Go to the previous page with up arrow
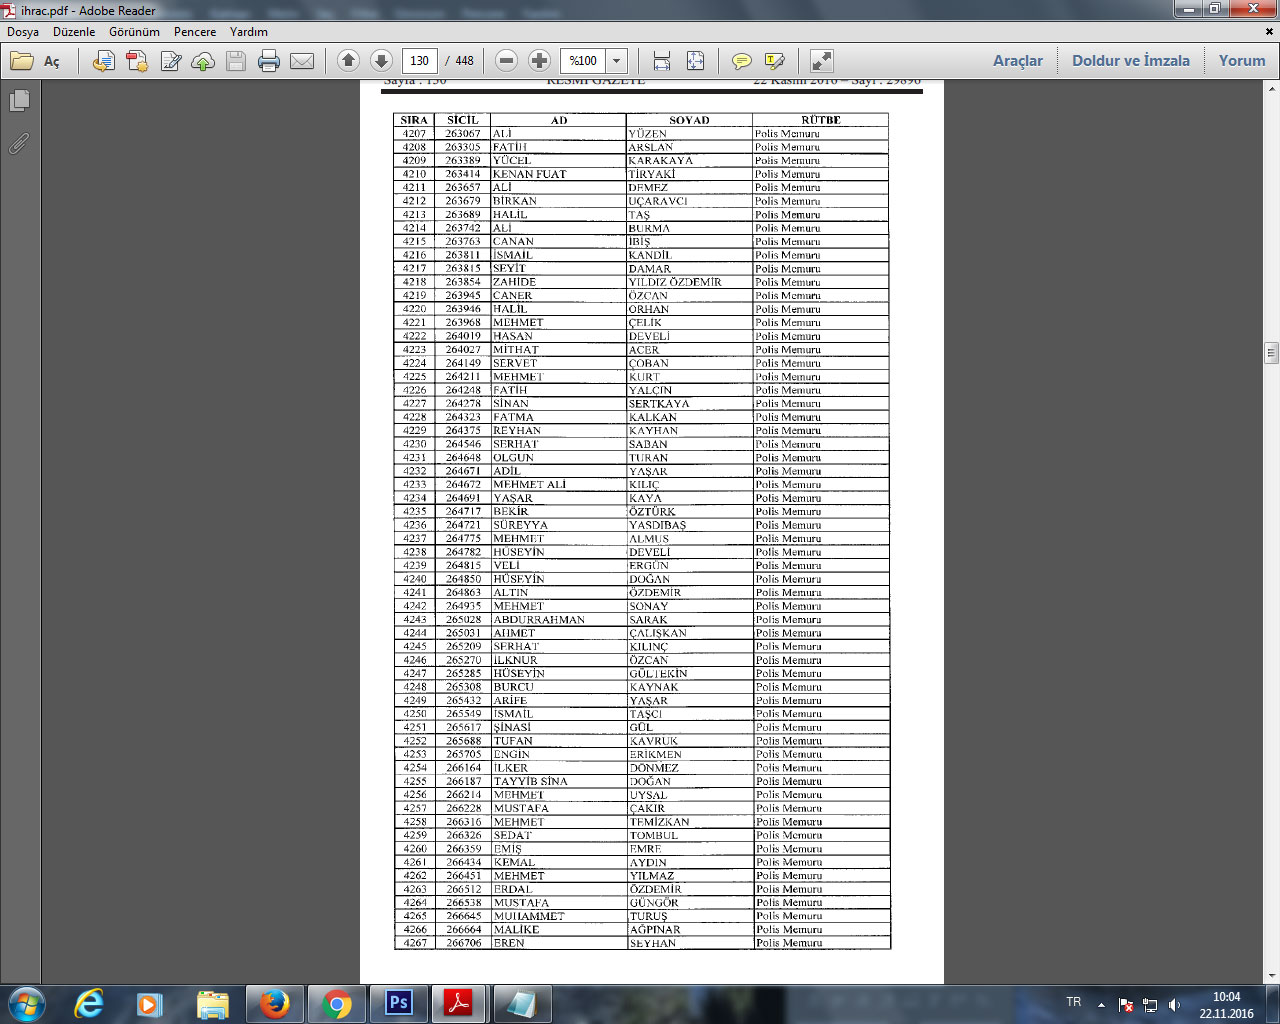Screen dimensions: 1280x1024 tap(348, 61)
